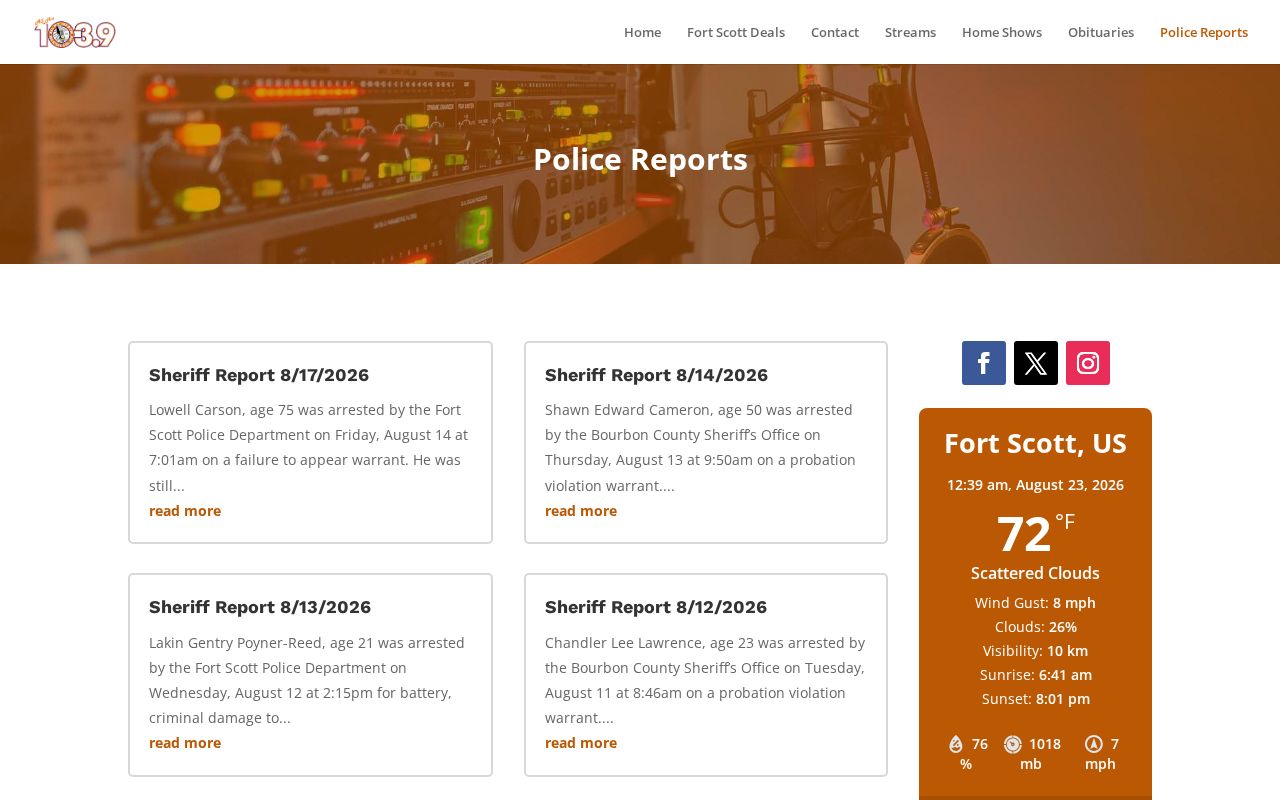The width and height of the screenshot is (1280, 800).
Task: Read more of the 8/12/2026 report
Action: pyautogui.click(x=581, y=743)
